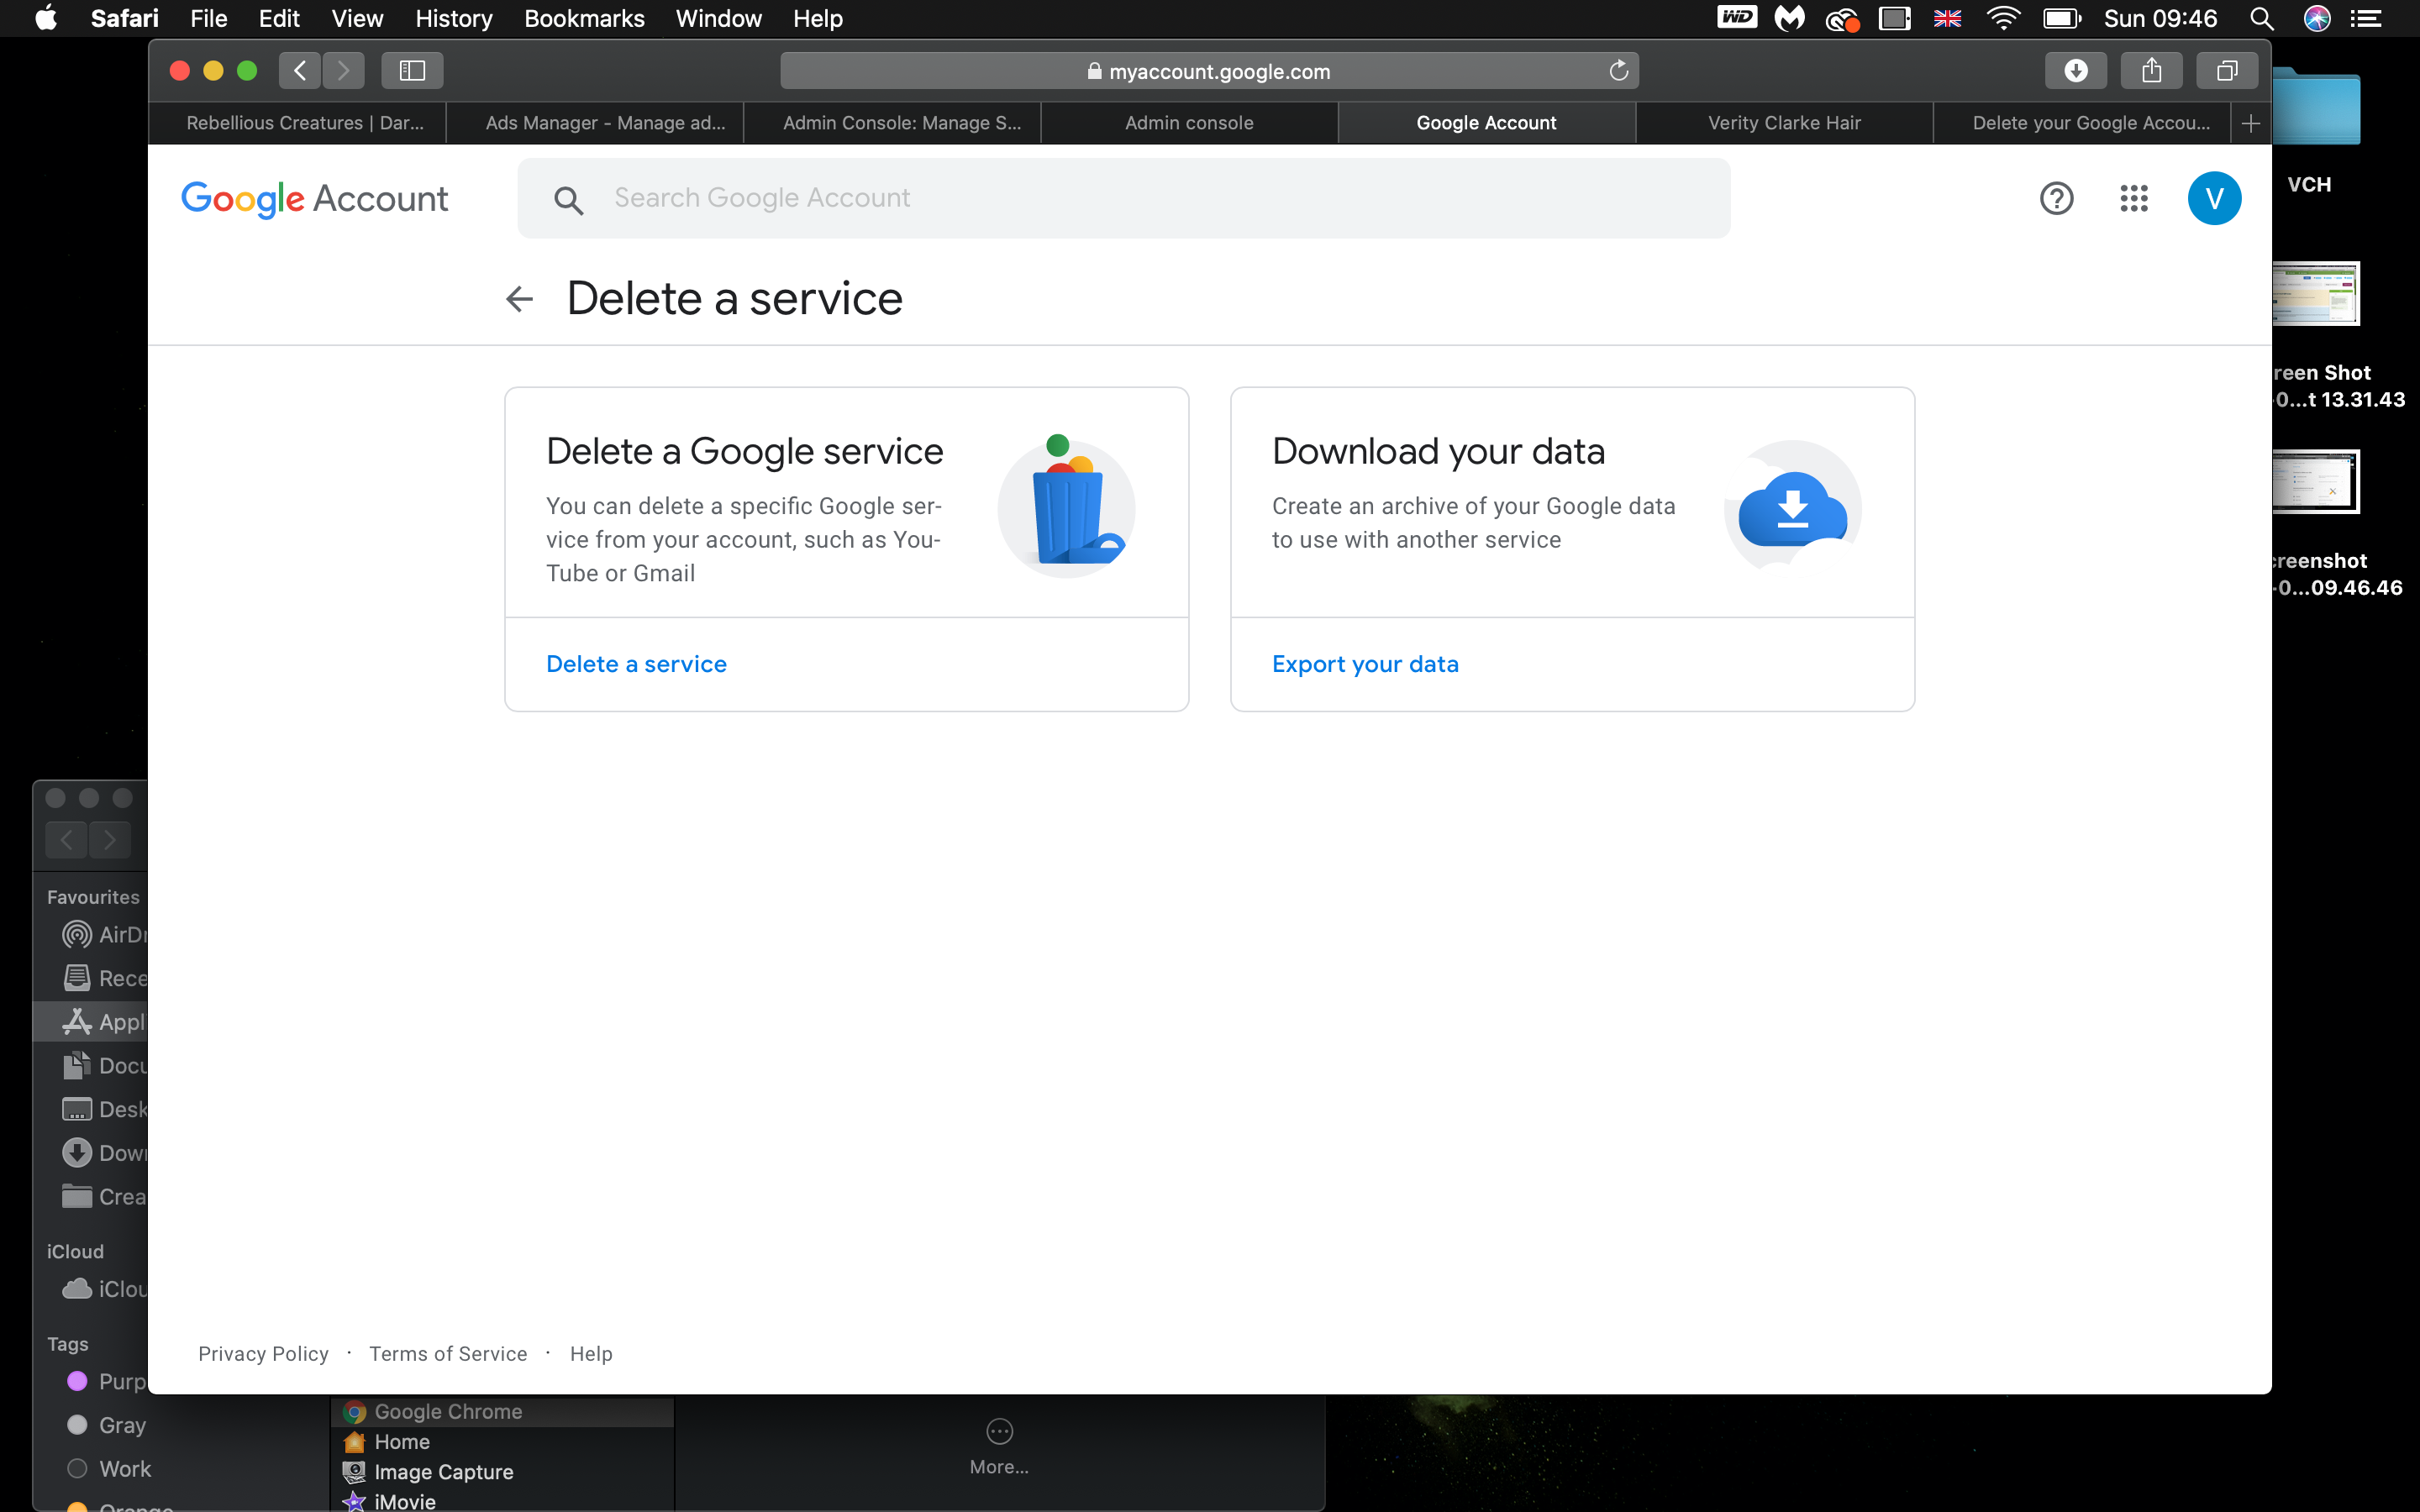
Task: Open the Safari share sheet
Action: (2151, 71)
